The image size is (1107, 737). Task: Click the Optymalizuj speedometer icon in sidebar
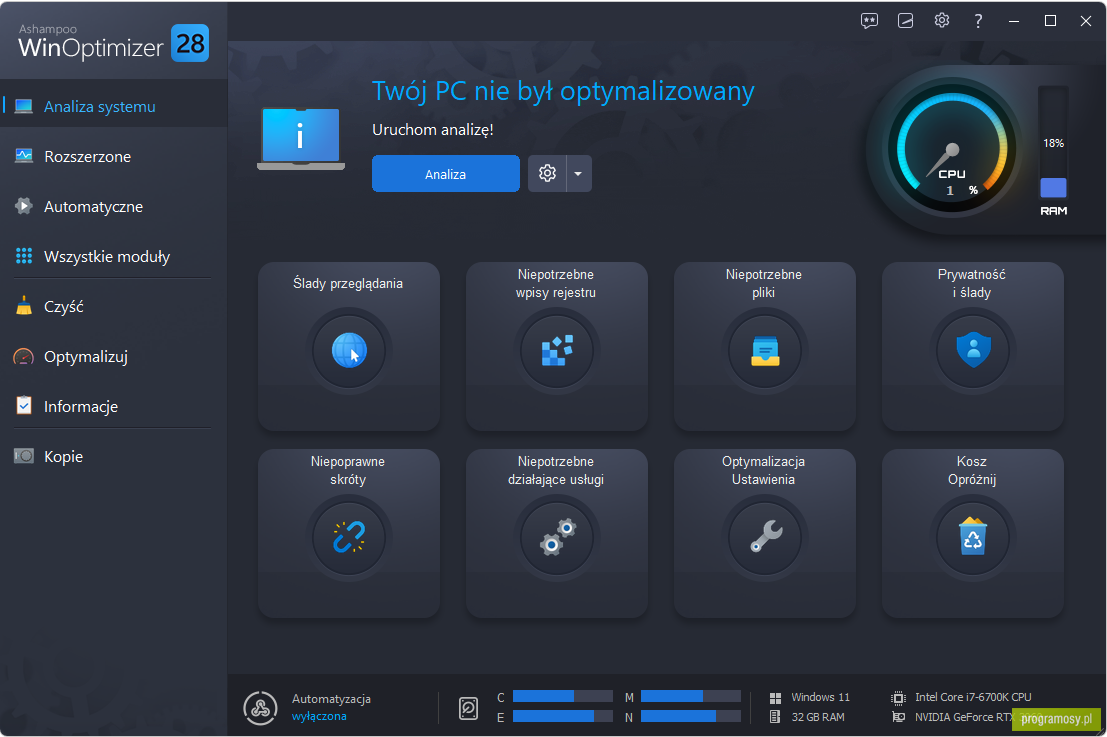(24, 356)
